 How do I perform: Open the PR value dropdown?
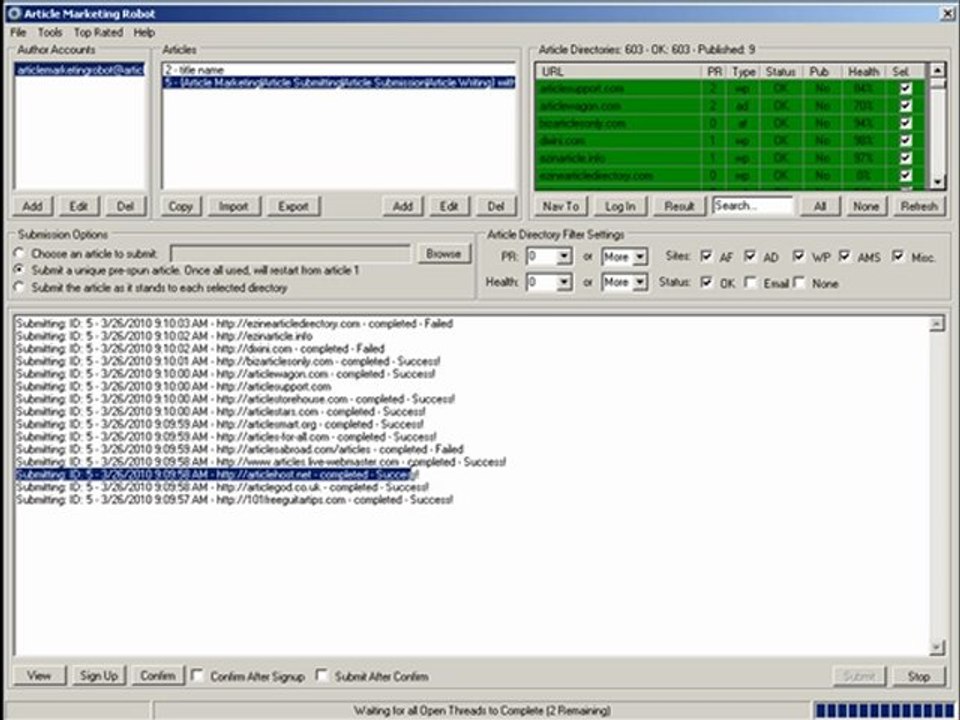(564, 256)
